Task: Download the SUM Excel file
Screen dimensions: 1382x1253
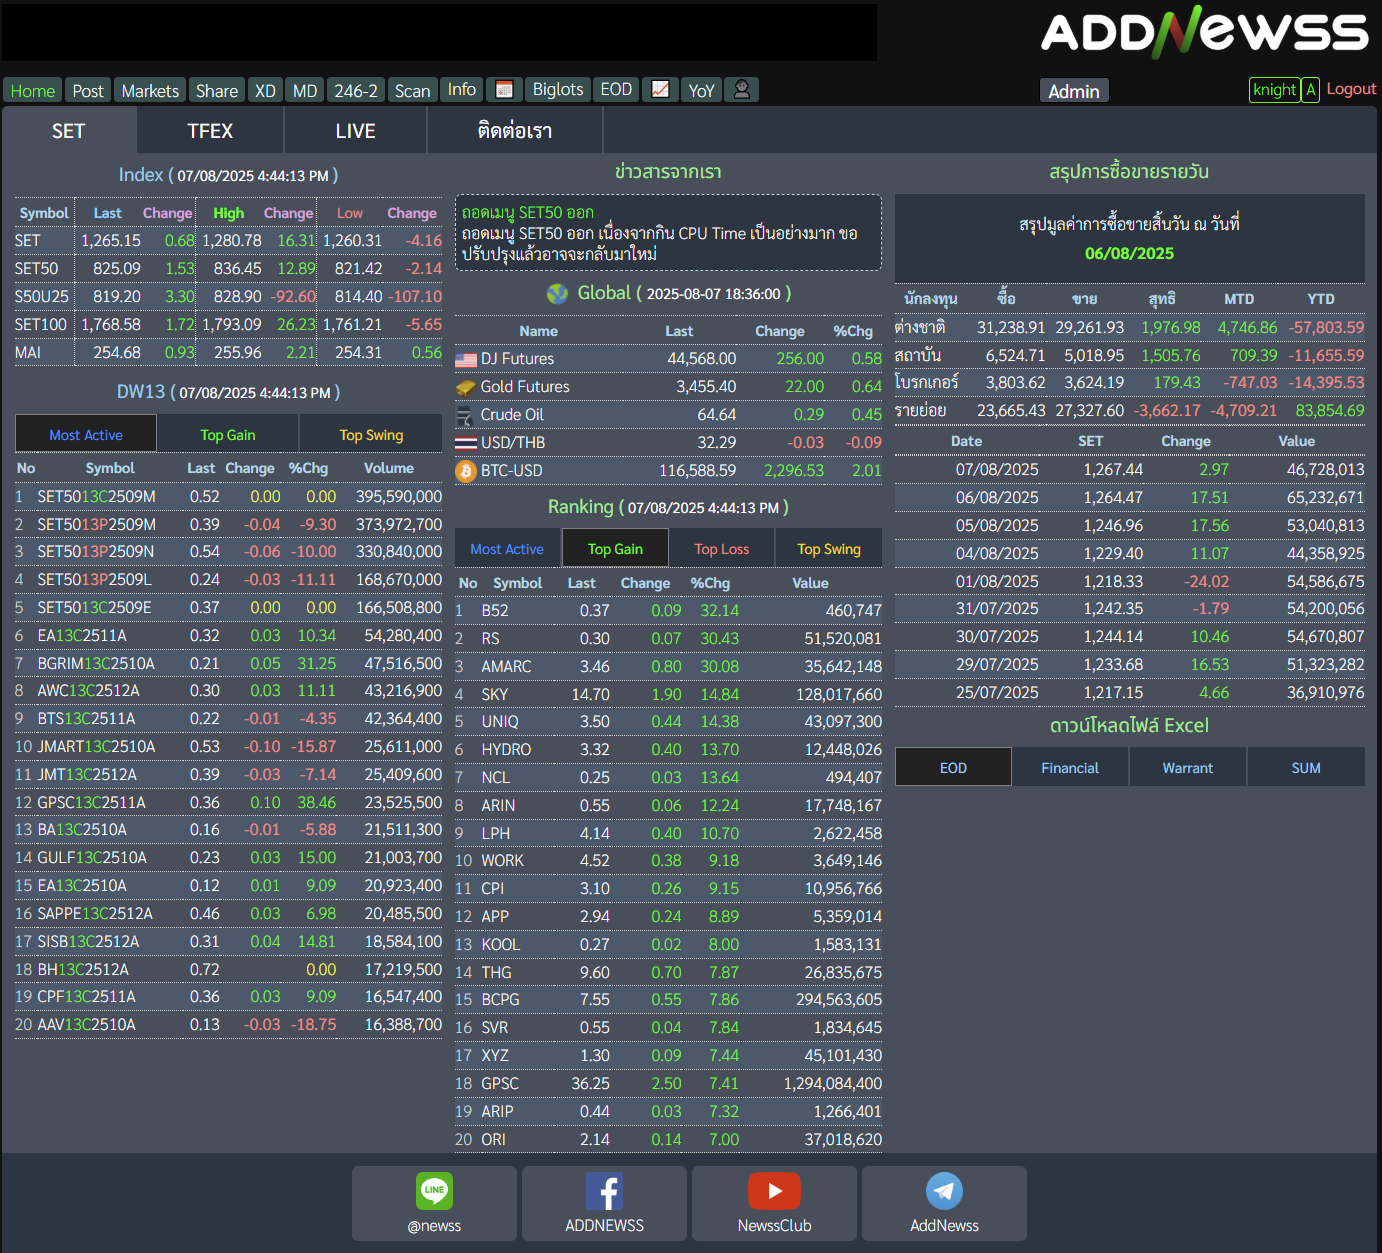Action: (1306, 768)
